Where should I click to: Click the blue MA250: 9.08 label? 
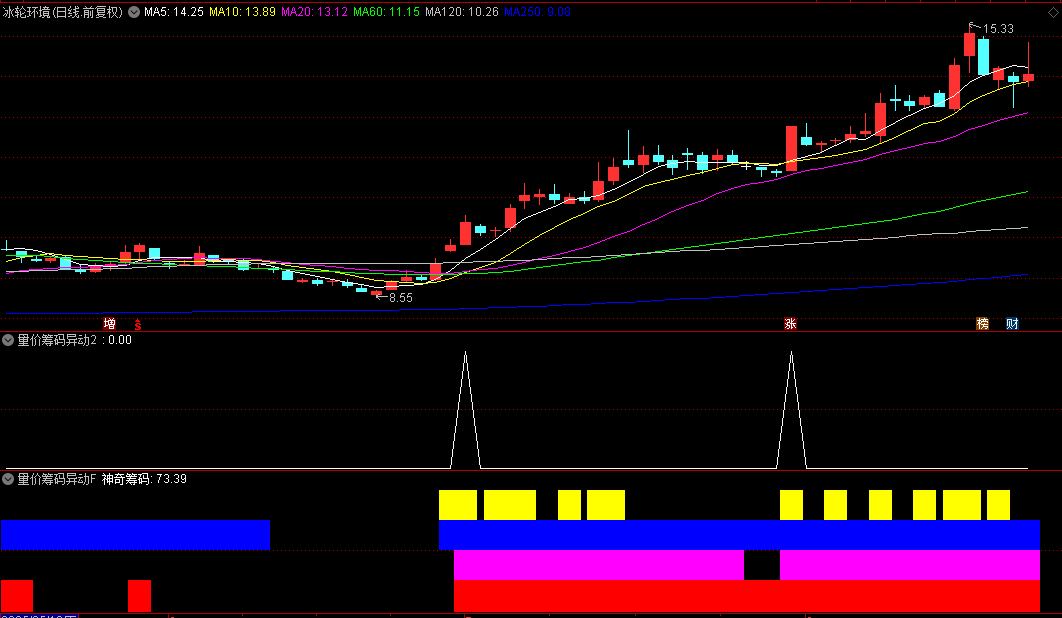pos(537,12)
